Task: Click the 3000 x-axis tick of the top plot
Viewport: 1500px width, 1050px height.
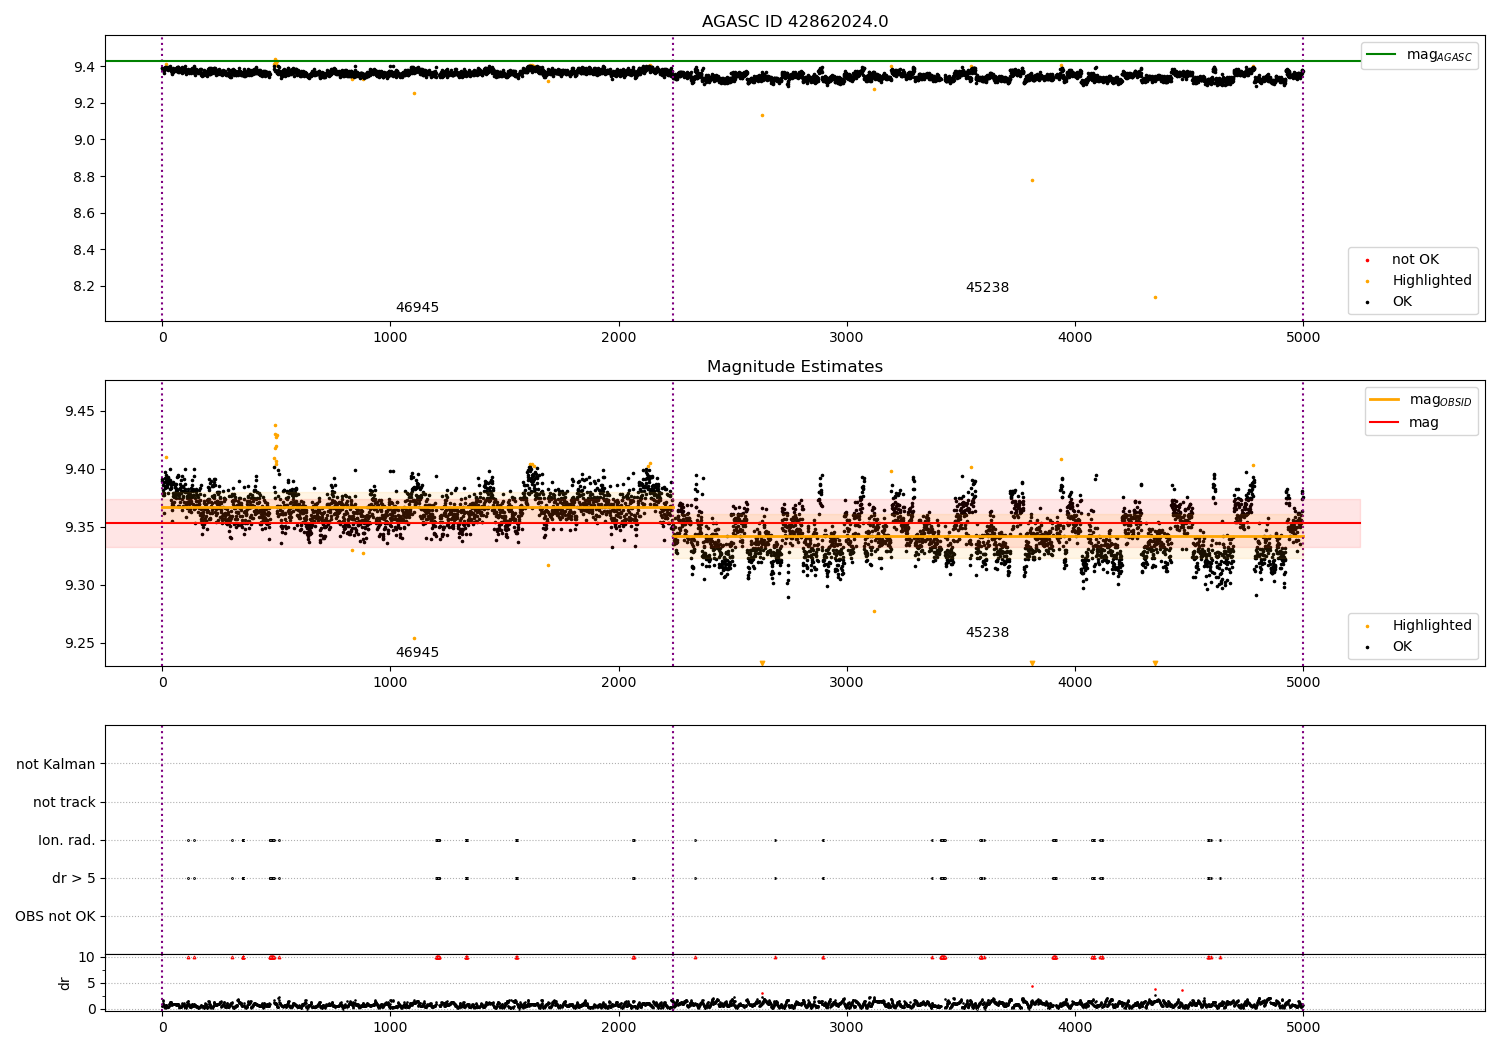Action: click(x=847, y=338)
